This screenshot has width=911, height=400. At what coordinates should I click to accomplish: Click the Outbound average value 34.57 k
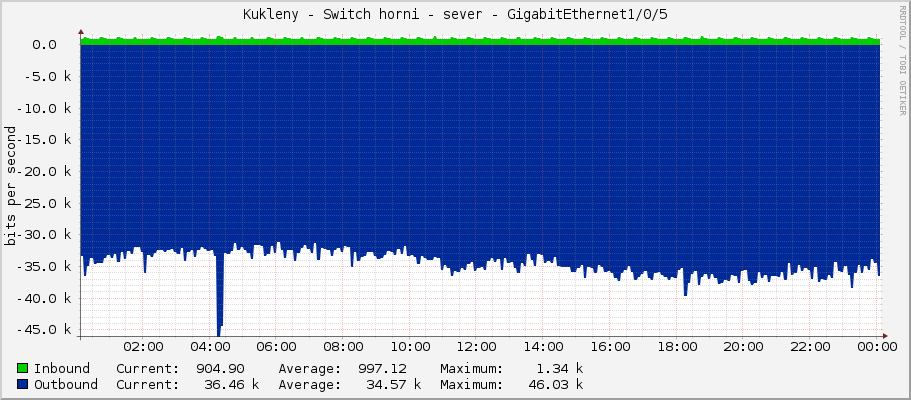394,384
